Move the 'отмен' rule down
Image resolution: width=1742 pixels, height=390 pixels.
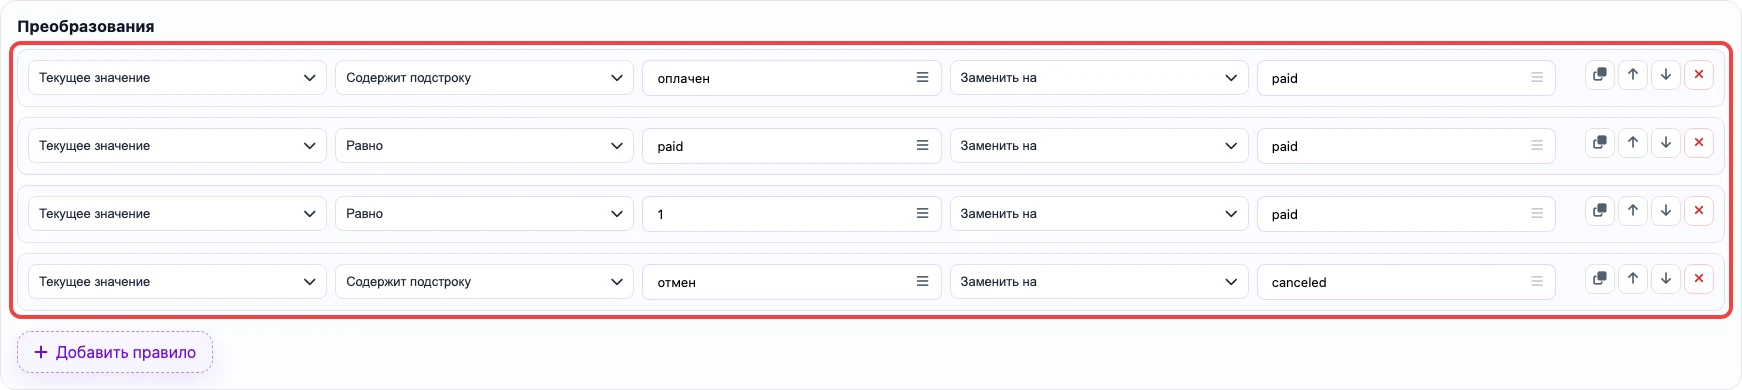point(1666,279)
